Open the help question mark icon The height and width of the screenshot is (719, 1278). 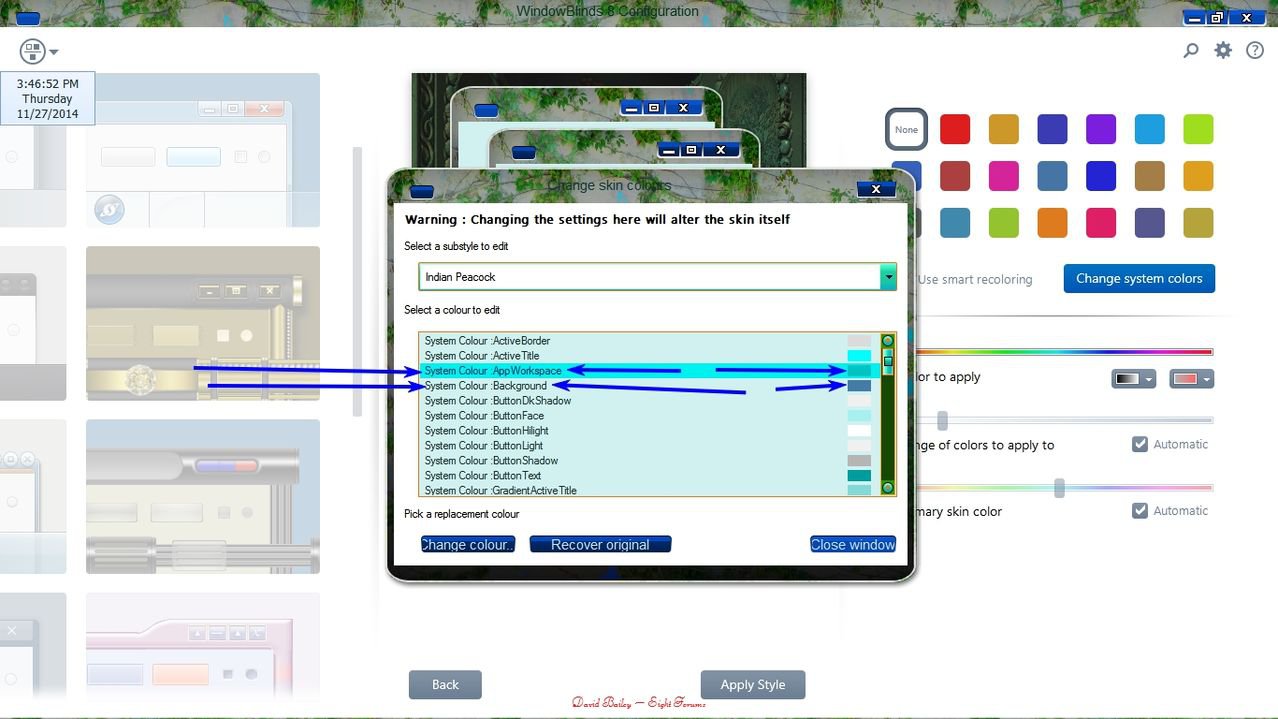click(1255, 50)
